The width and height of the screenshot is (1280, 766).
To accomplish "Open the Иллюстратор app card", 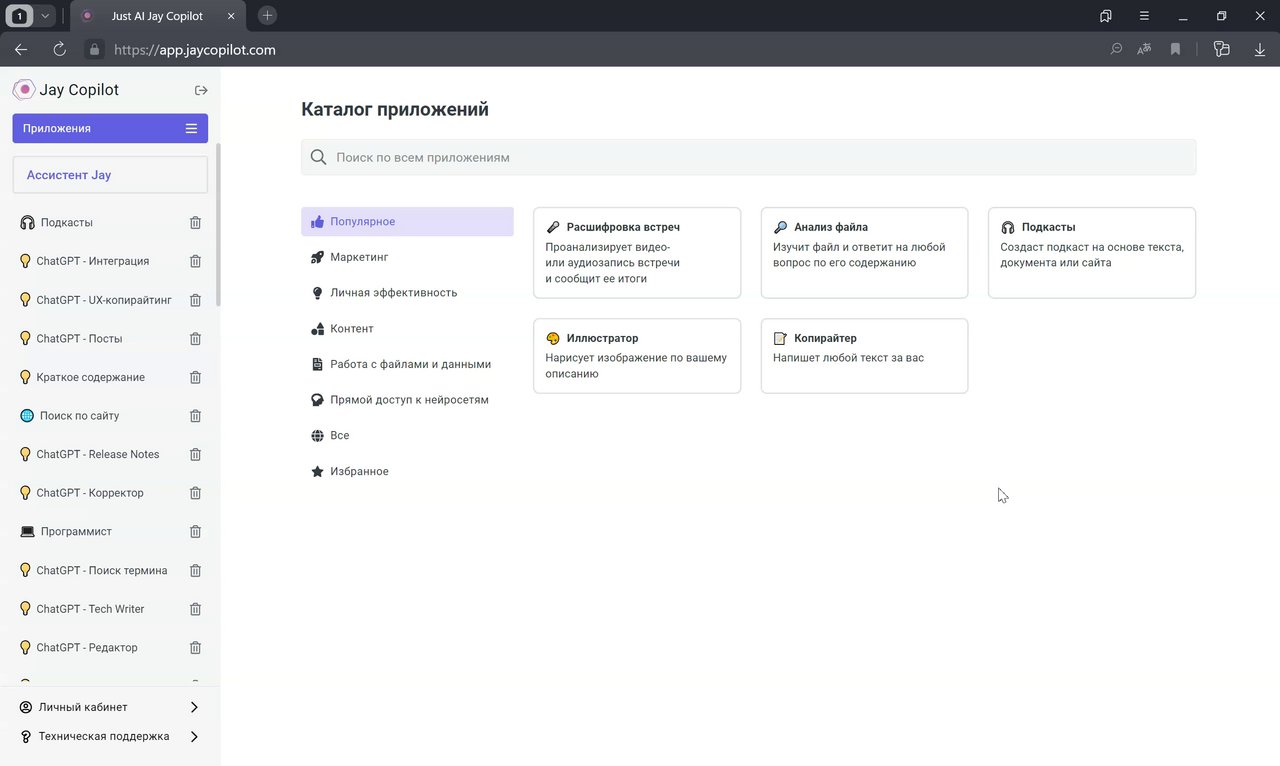I will coord(637,356).
